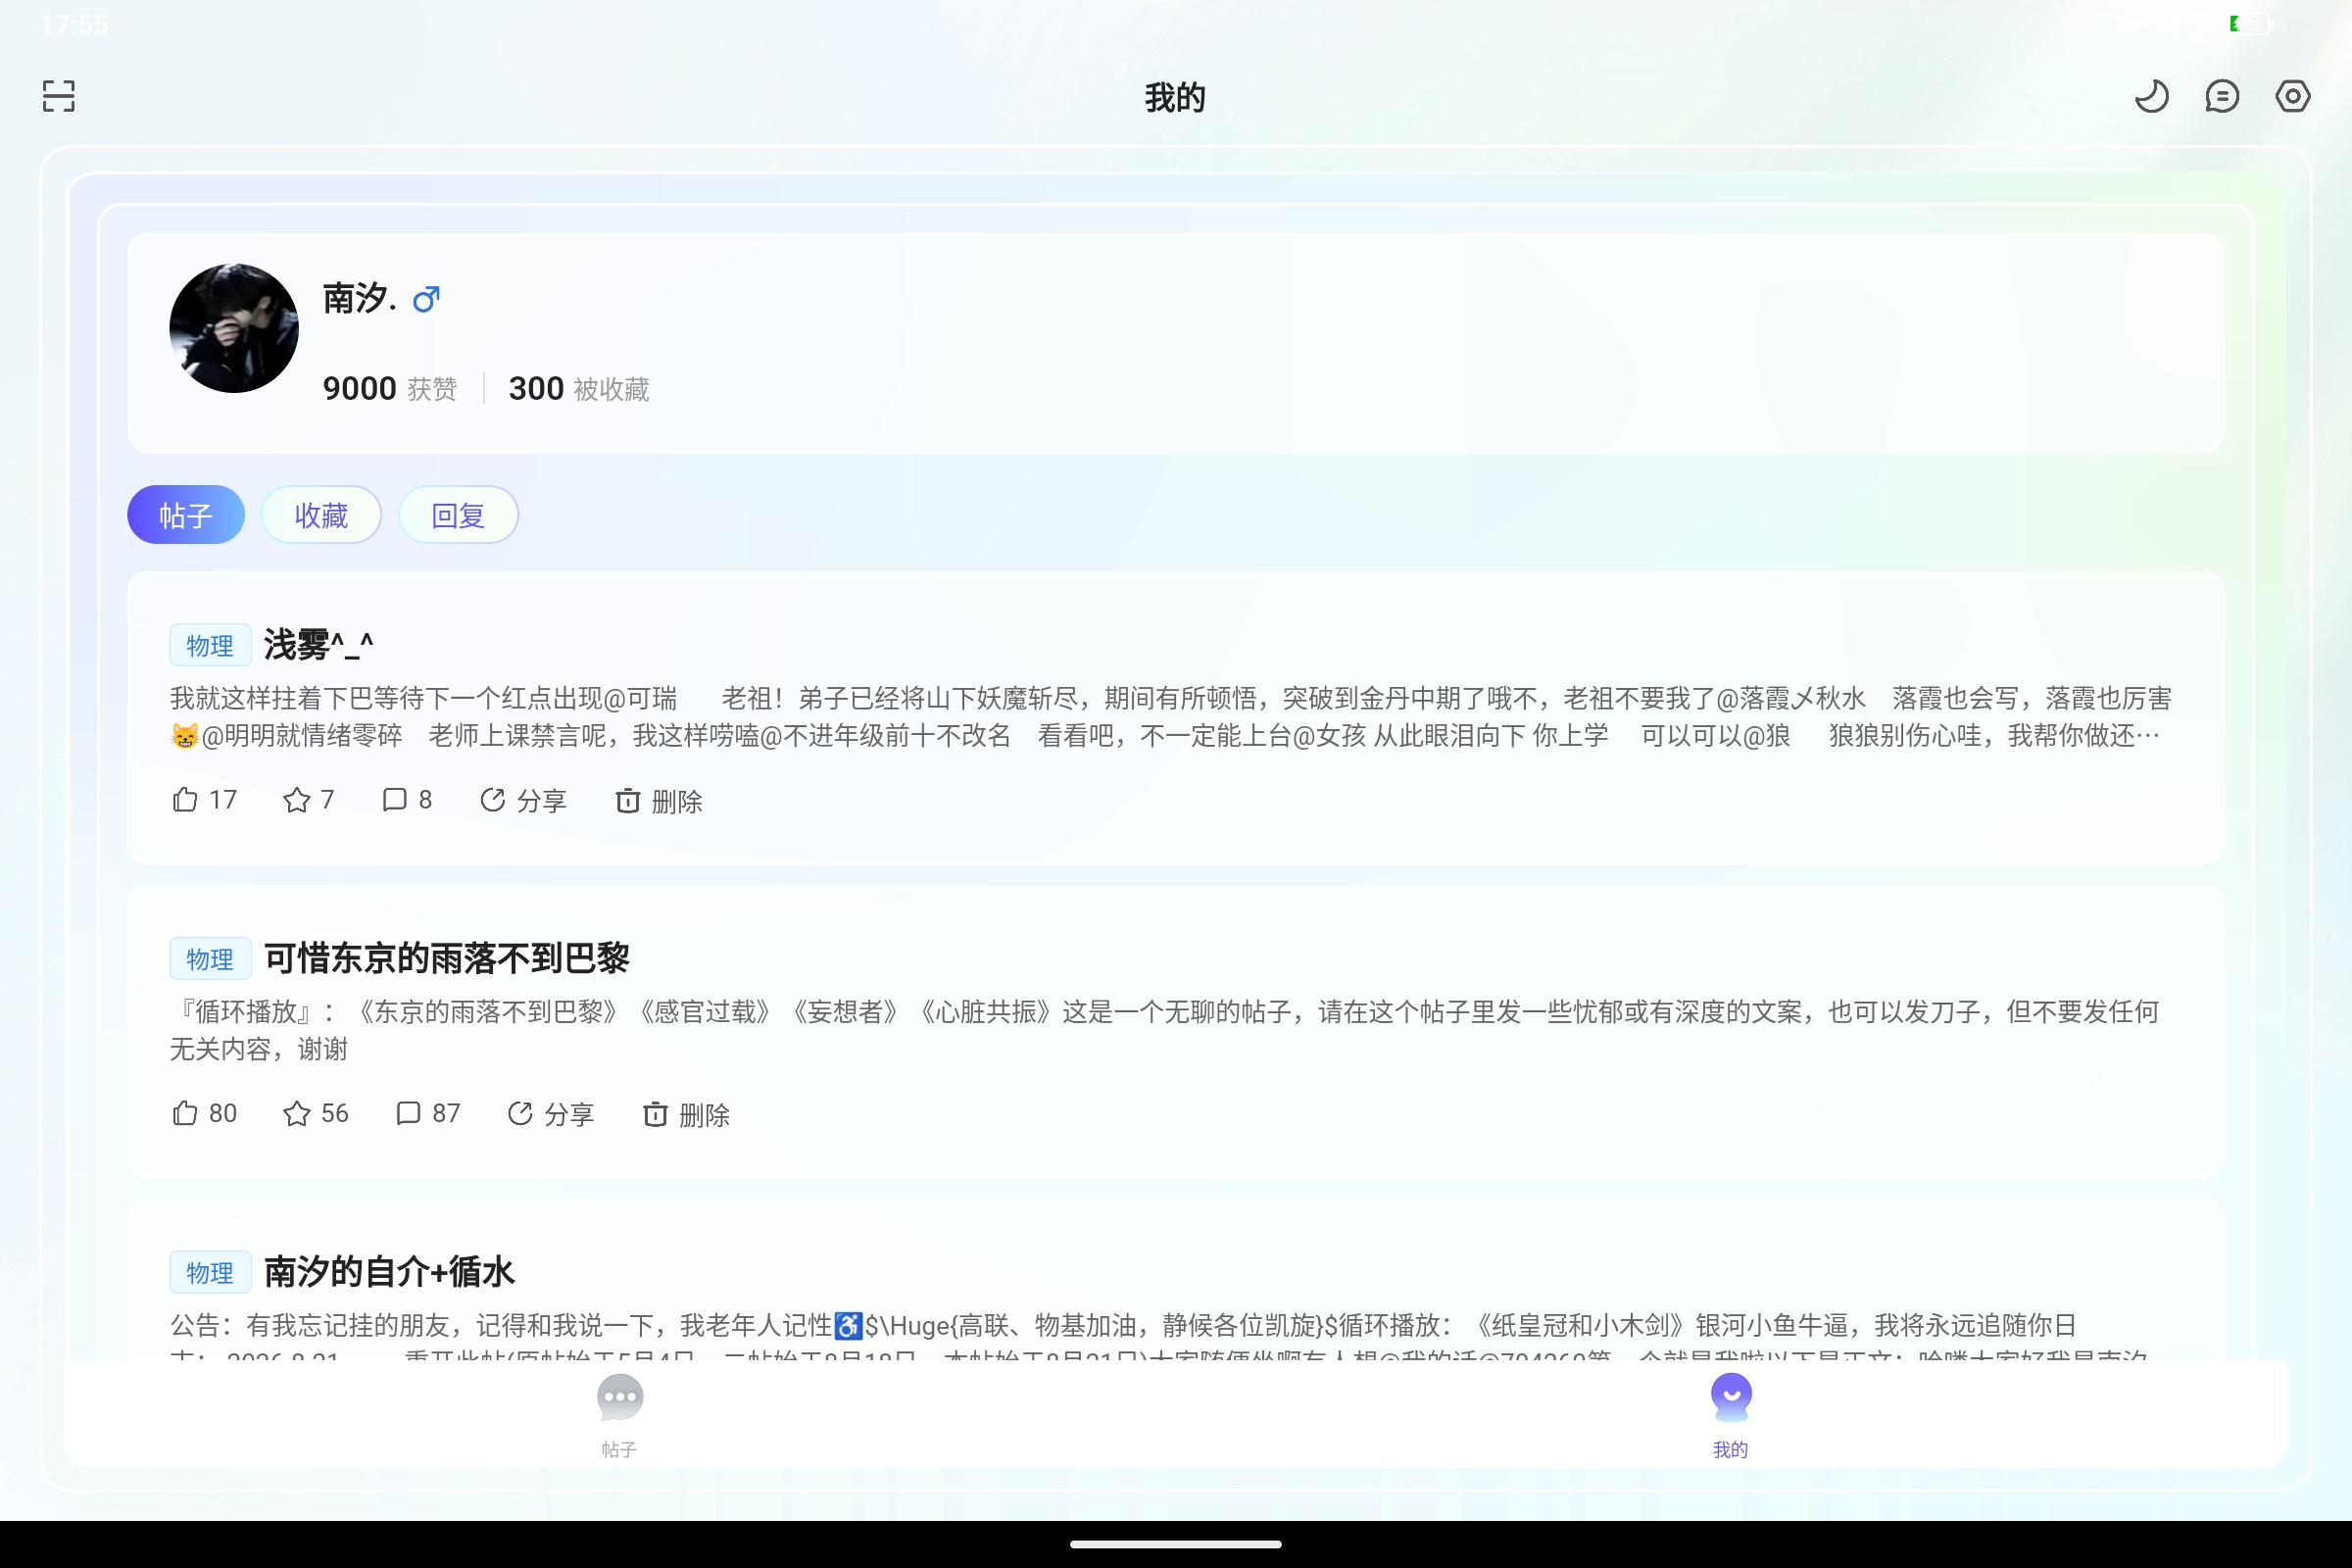
Task: Click the username 南汐.
Action: (x=359, y=298)
